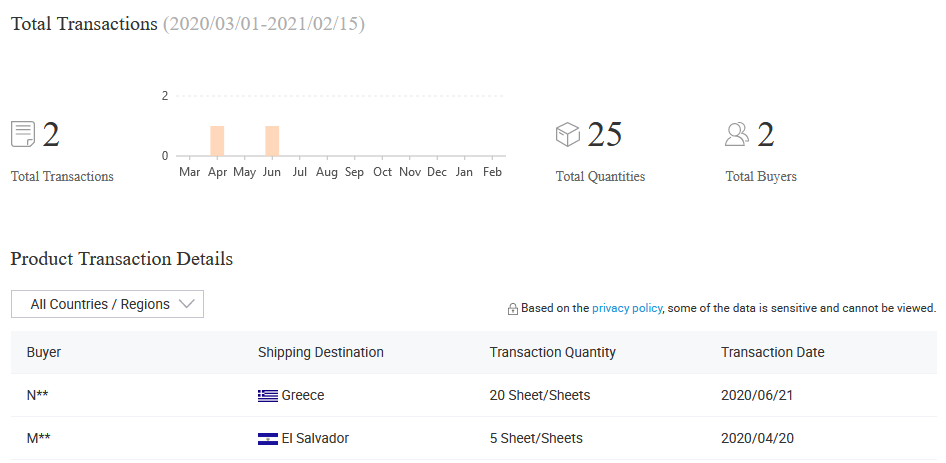Select the Buyer column header
This screenshot has height=463, width=946.
point(43,353)
